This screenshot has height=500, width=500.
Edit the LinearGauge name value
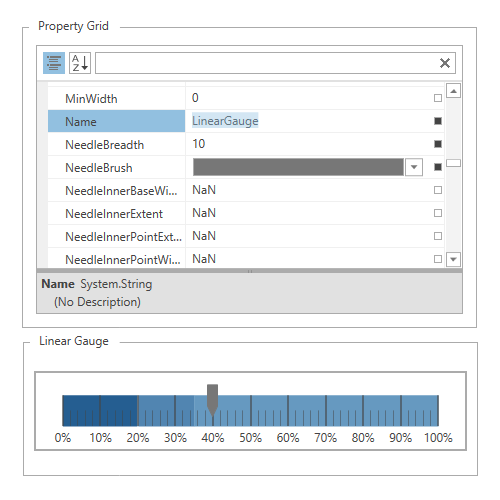[225, 121]
